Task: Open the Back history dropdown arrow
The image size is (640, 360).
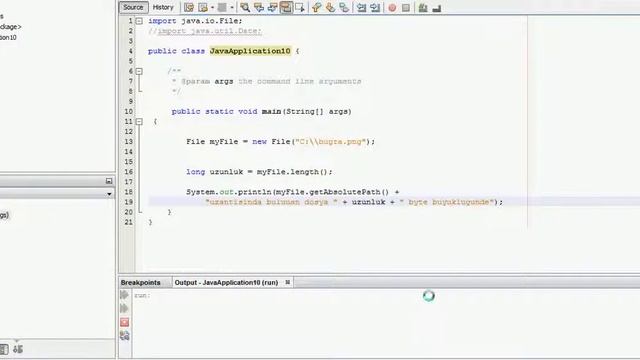Action: coord(212,7)
